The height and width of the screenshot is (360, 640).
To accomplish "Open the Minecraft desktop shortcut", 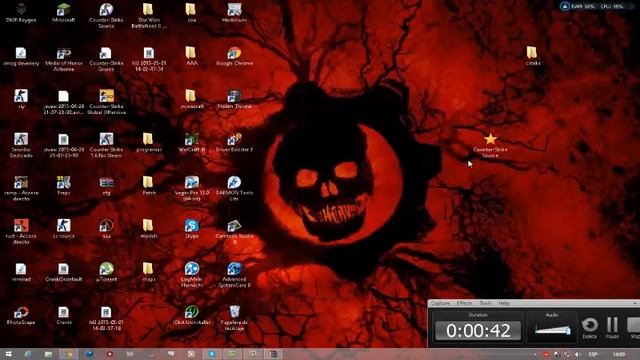I will click(x=64, y=12).
